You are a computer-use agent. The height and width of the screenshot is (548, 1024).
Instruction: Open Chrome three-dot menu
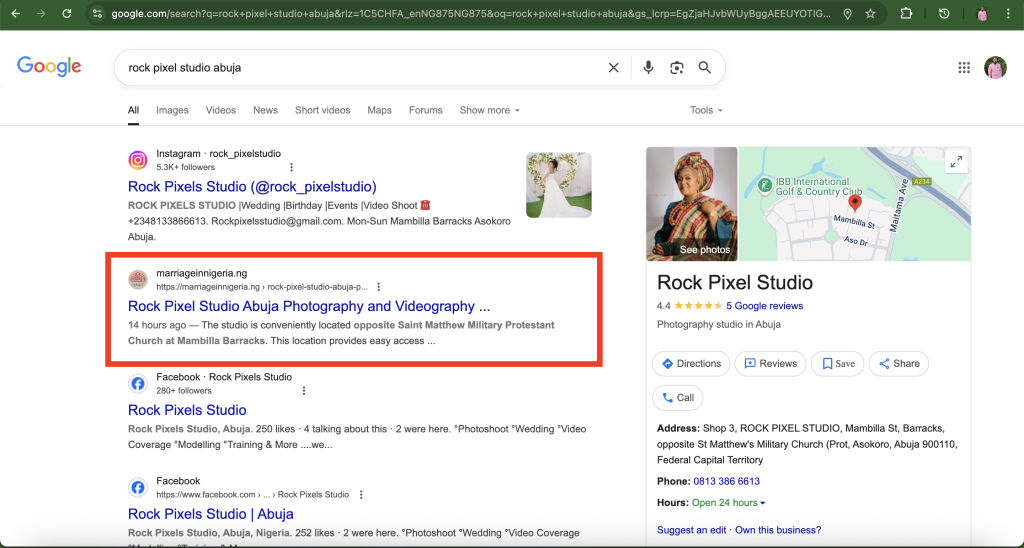[x=1008, y=13]
